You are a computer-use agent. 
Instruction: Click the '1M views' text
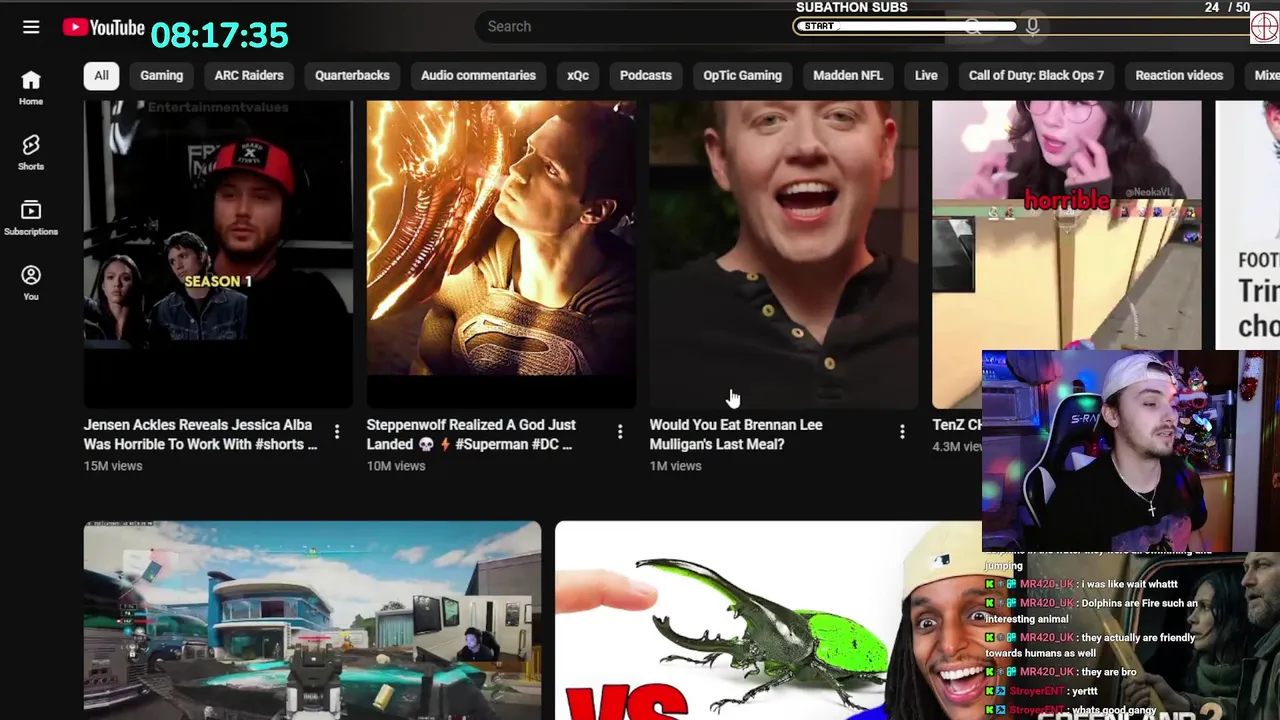[675, 466]
